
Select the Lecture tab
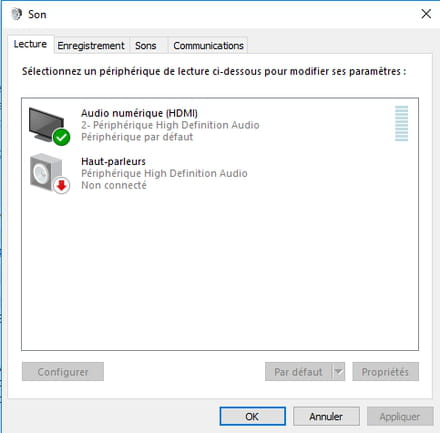tap(30, 44)
